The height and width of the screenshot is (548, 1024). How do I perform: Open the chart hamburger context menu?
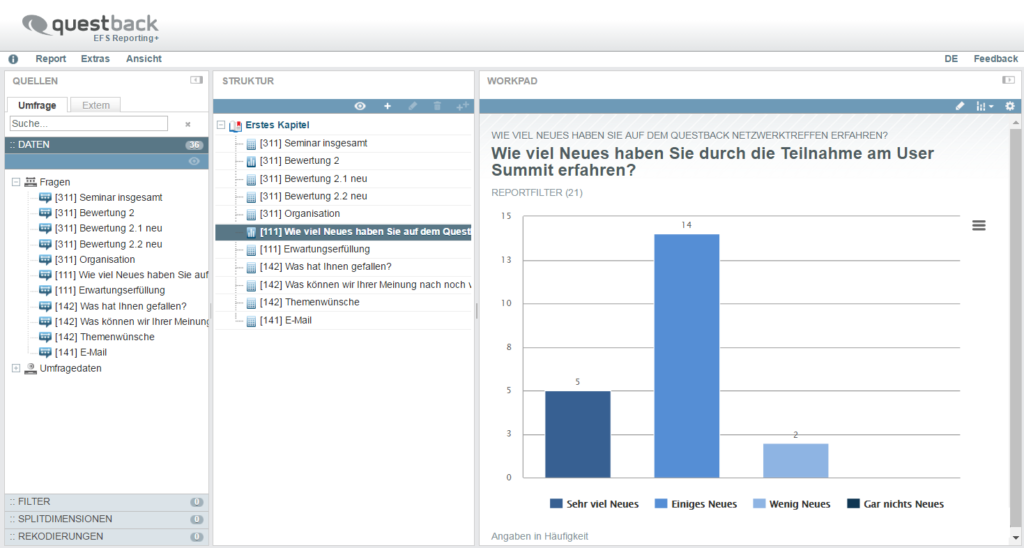pos(979,226)
